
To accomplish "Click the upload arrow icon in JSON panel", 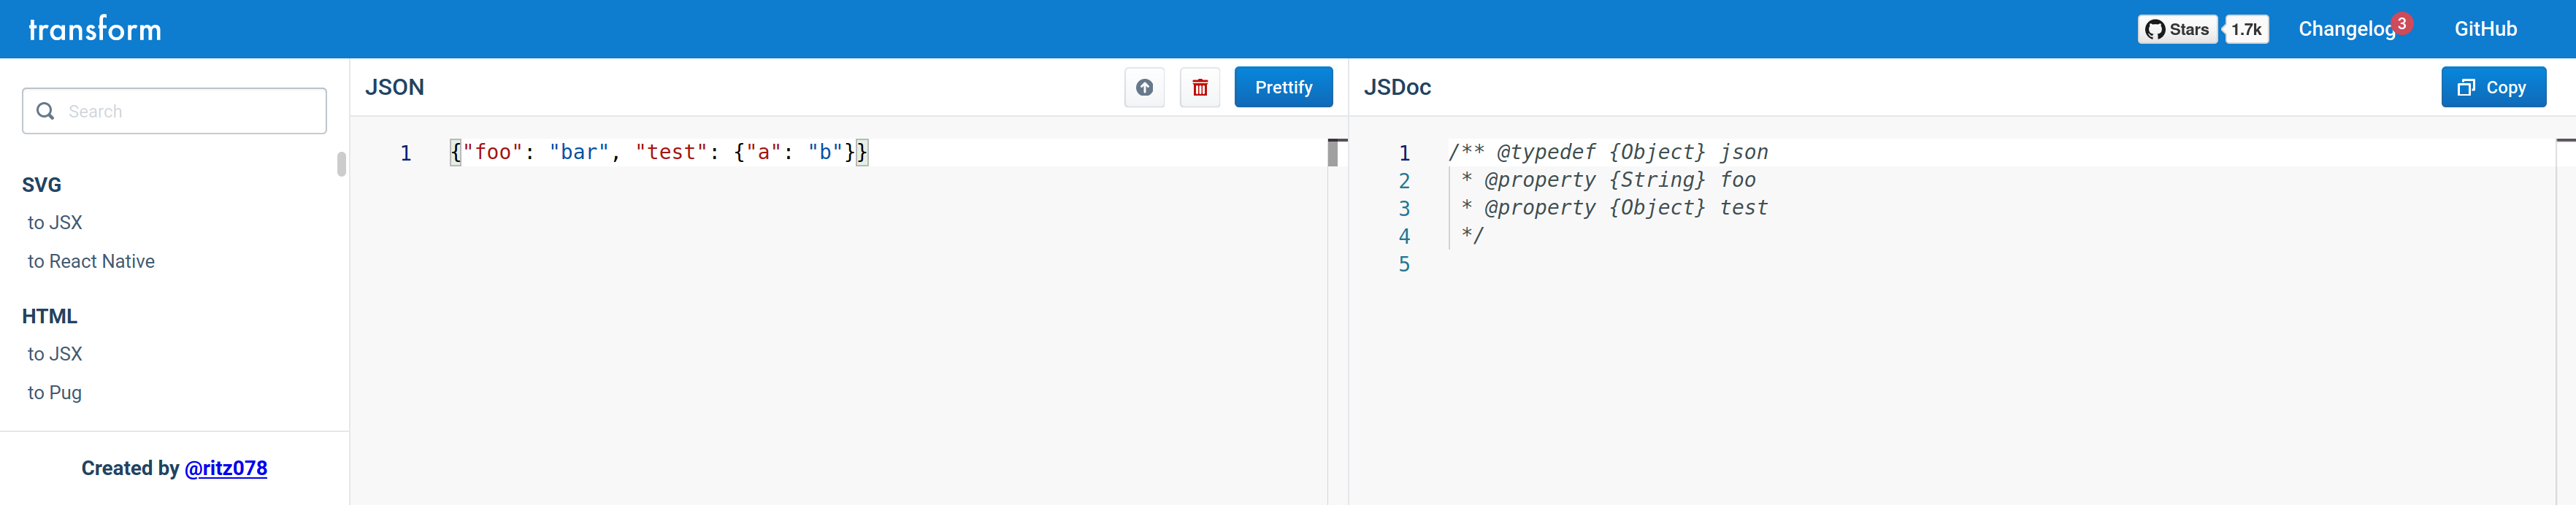I will pos(1144,87).
